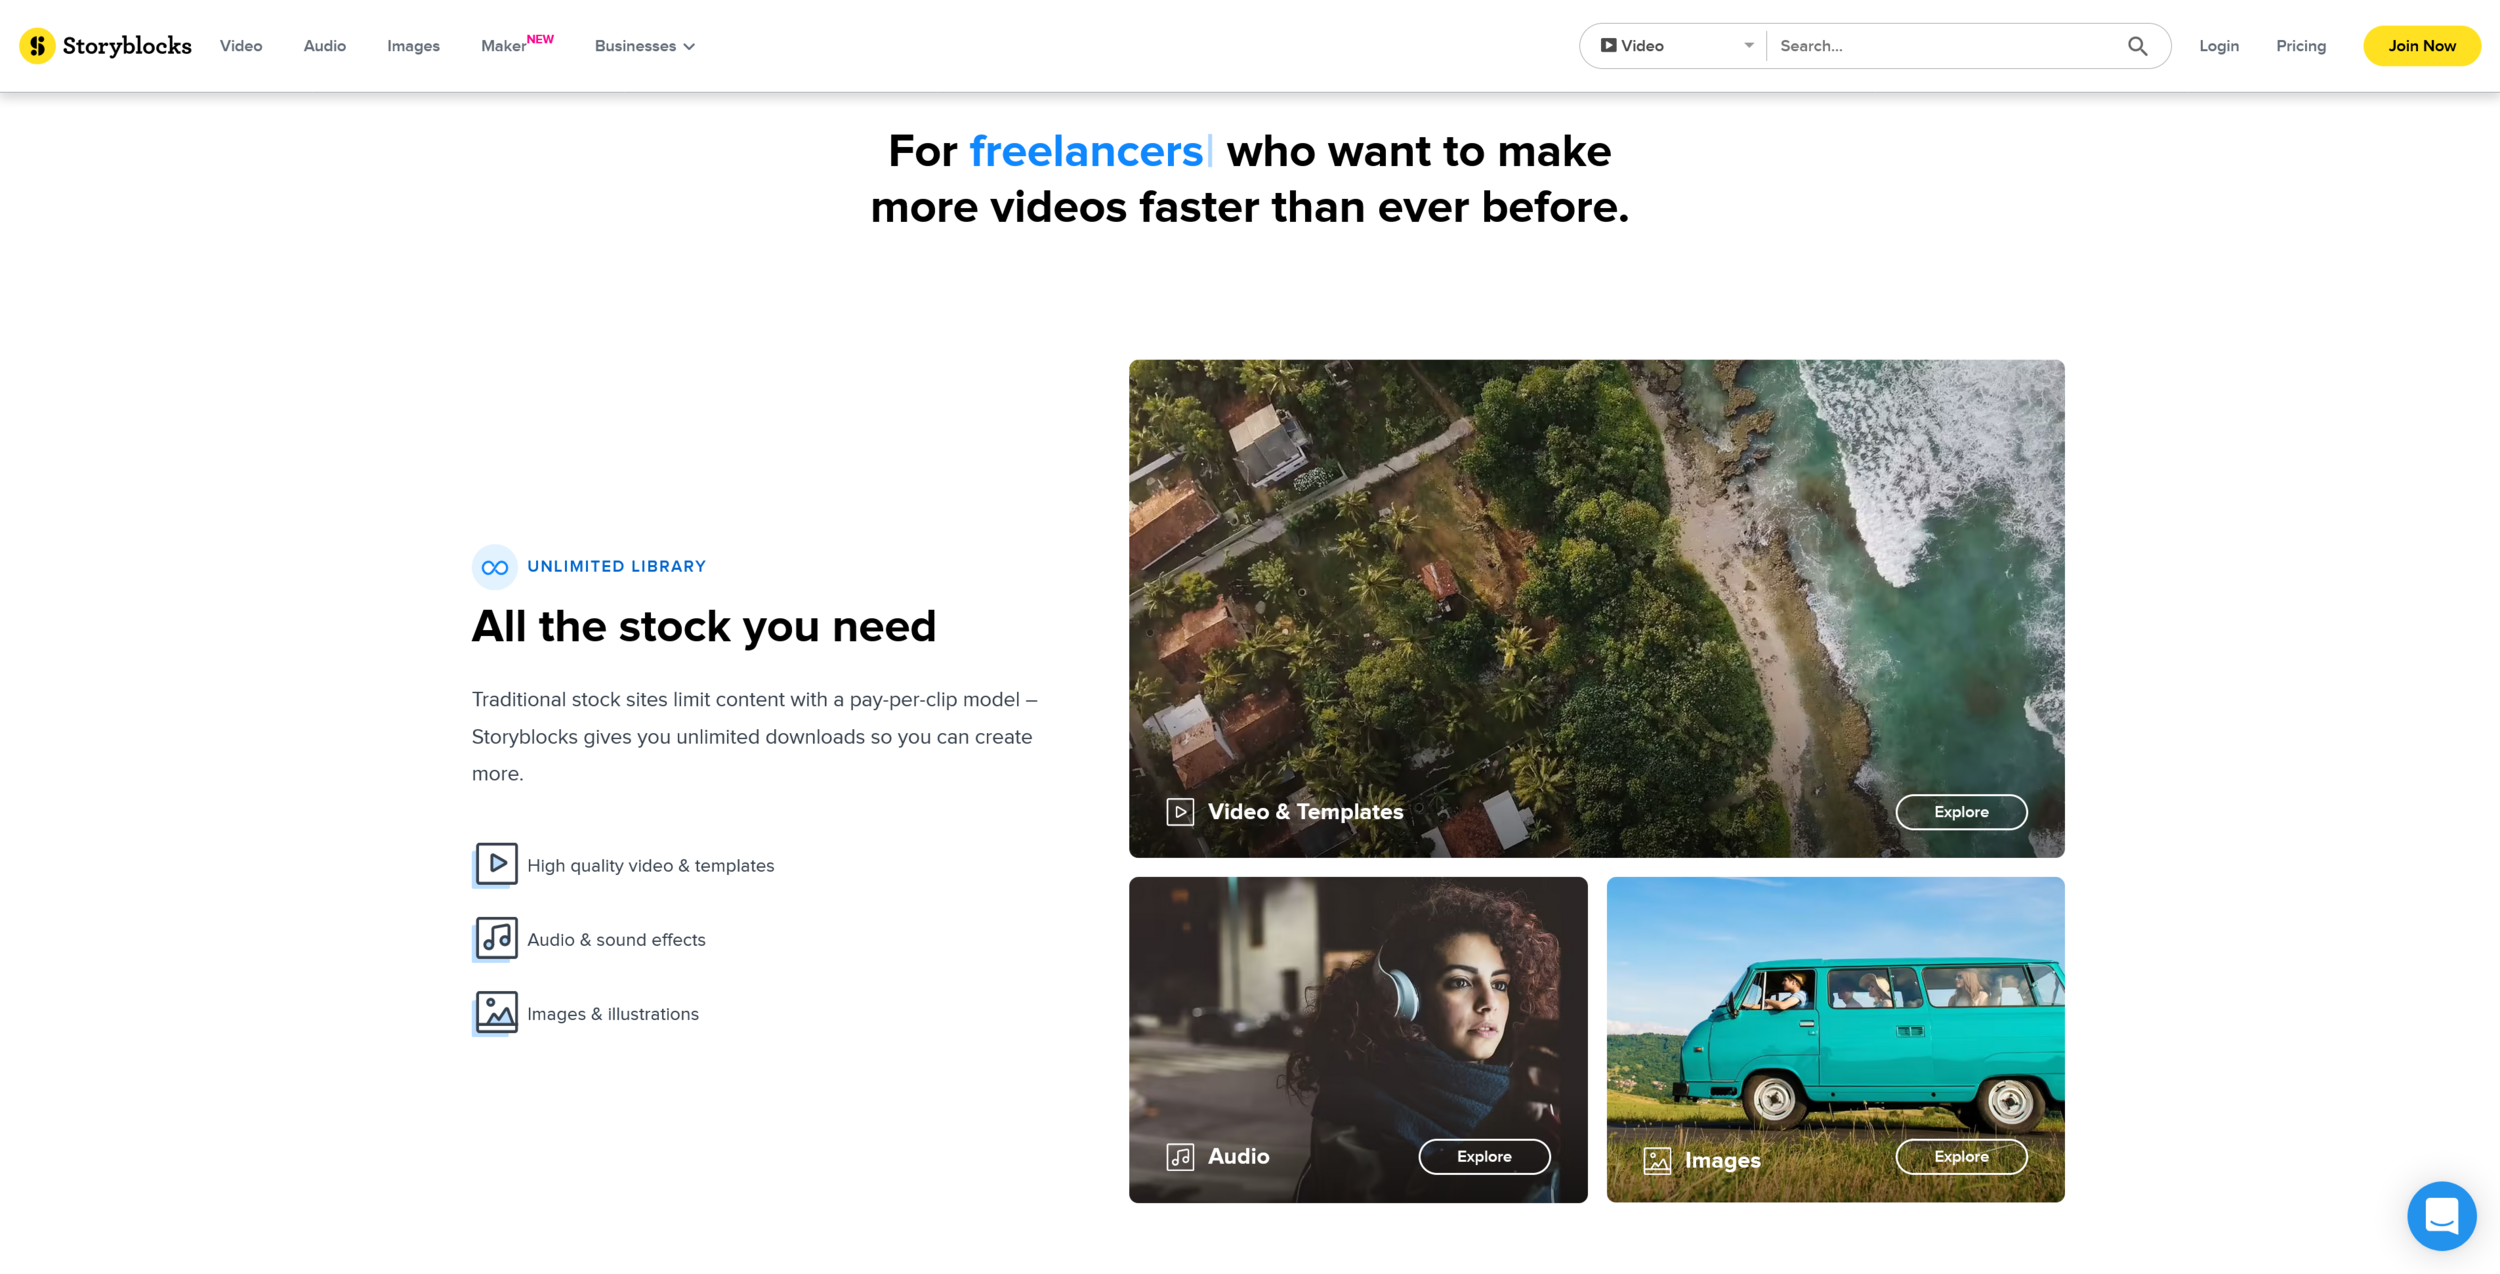Click Explore on the Audio card
The height and width of the screenshot is (1274, 2500).
point(1484,1156)
